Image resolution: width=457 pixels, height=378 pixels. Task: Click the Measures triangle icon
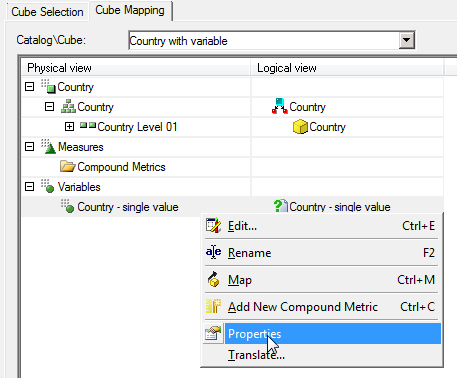48,146
